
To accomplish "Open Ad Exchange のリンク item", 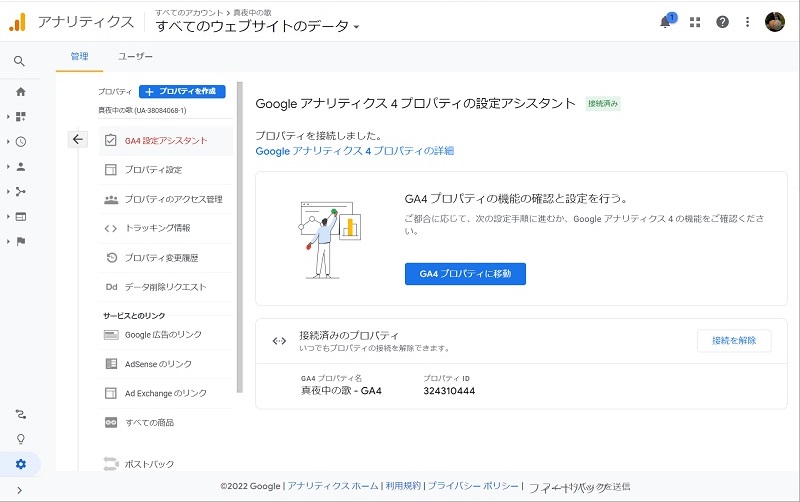I will 166,393.
